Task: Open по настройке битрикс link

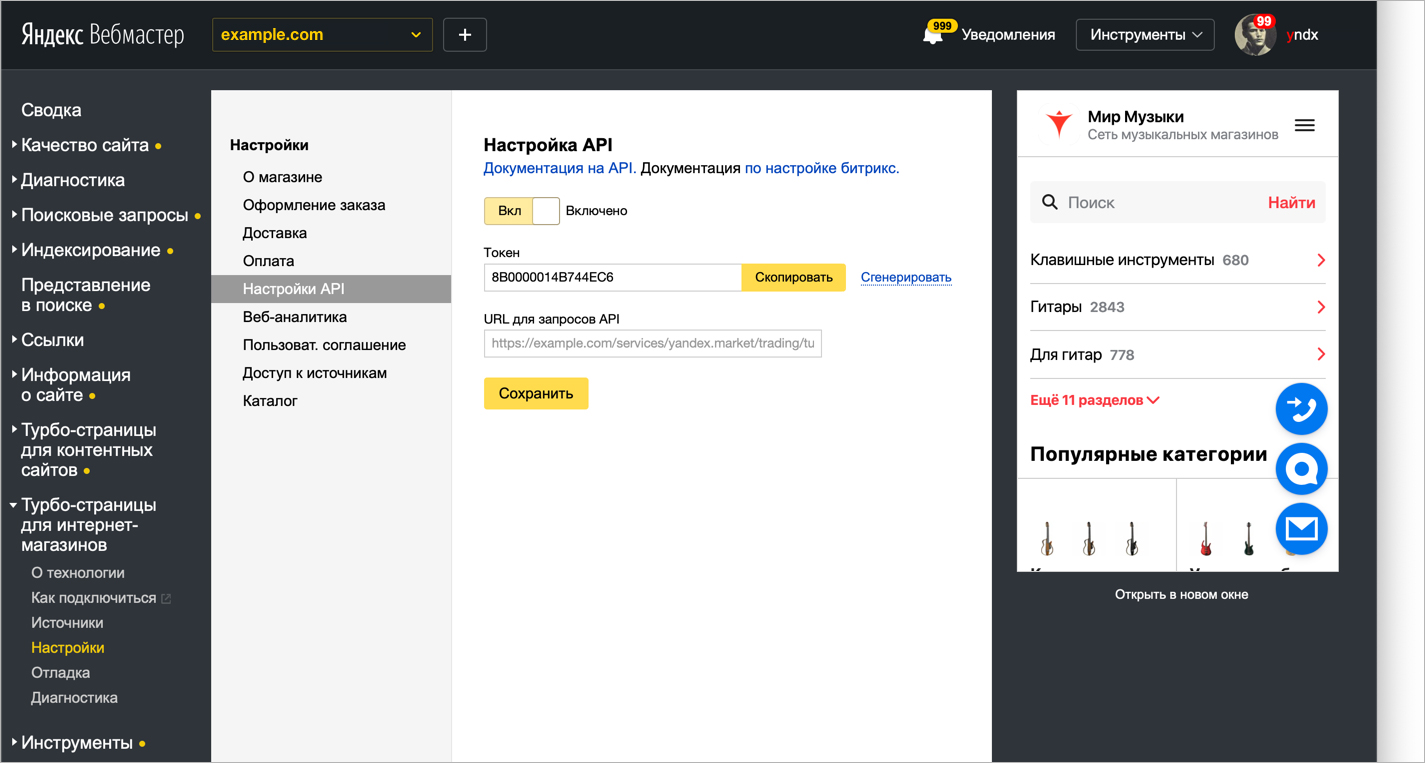Action: click(822, 168)
